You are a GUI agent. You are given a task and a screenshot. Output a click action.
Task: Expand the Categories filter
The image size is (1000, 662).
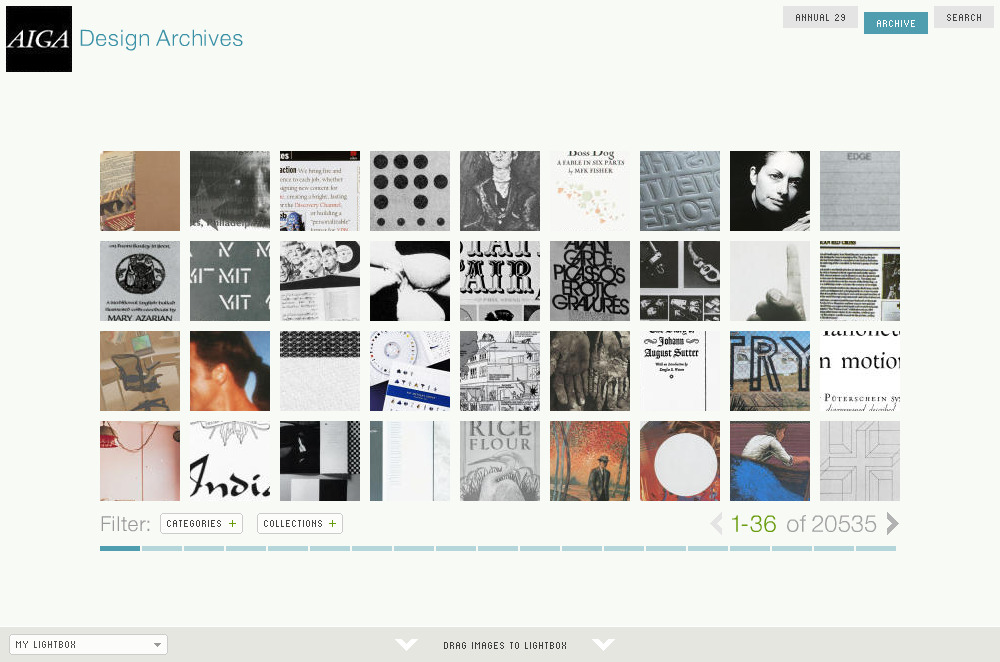pyautogui.click(x=202, y=524)
